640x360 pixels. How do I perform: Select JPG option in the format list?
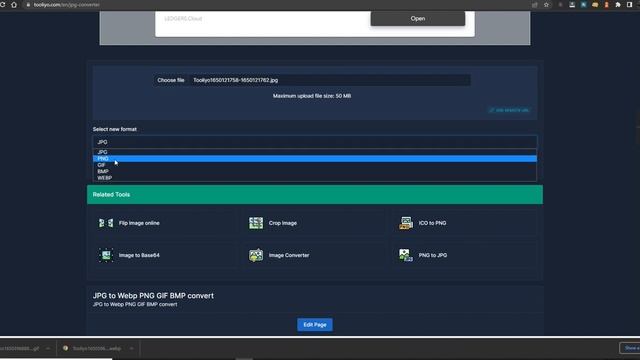click(315, 152)
